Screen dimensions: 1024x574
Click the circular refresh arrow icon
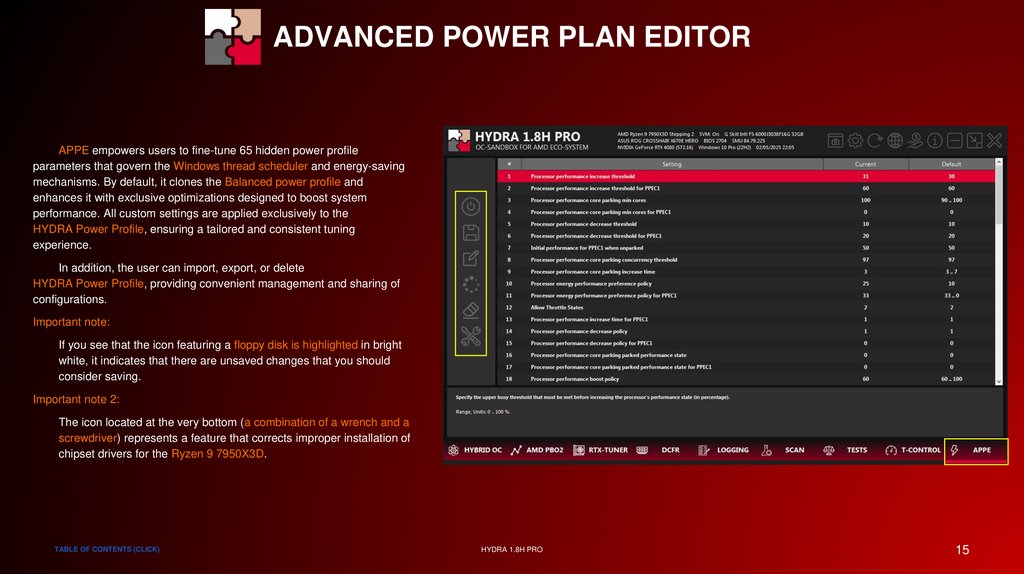click(x=875, y=140)
